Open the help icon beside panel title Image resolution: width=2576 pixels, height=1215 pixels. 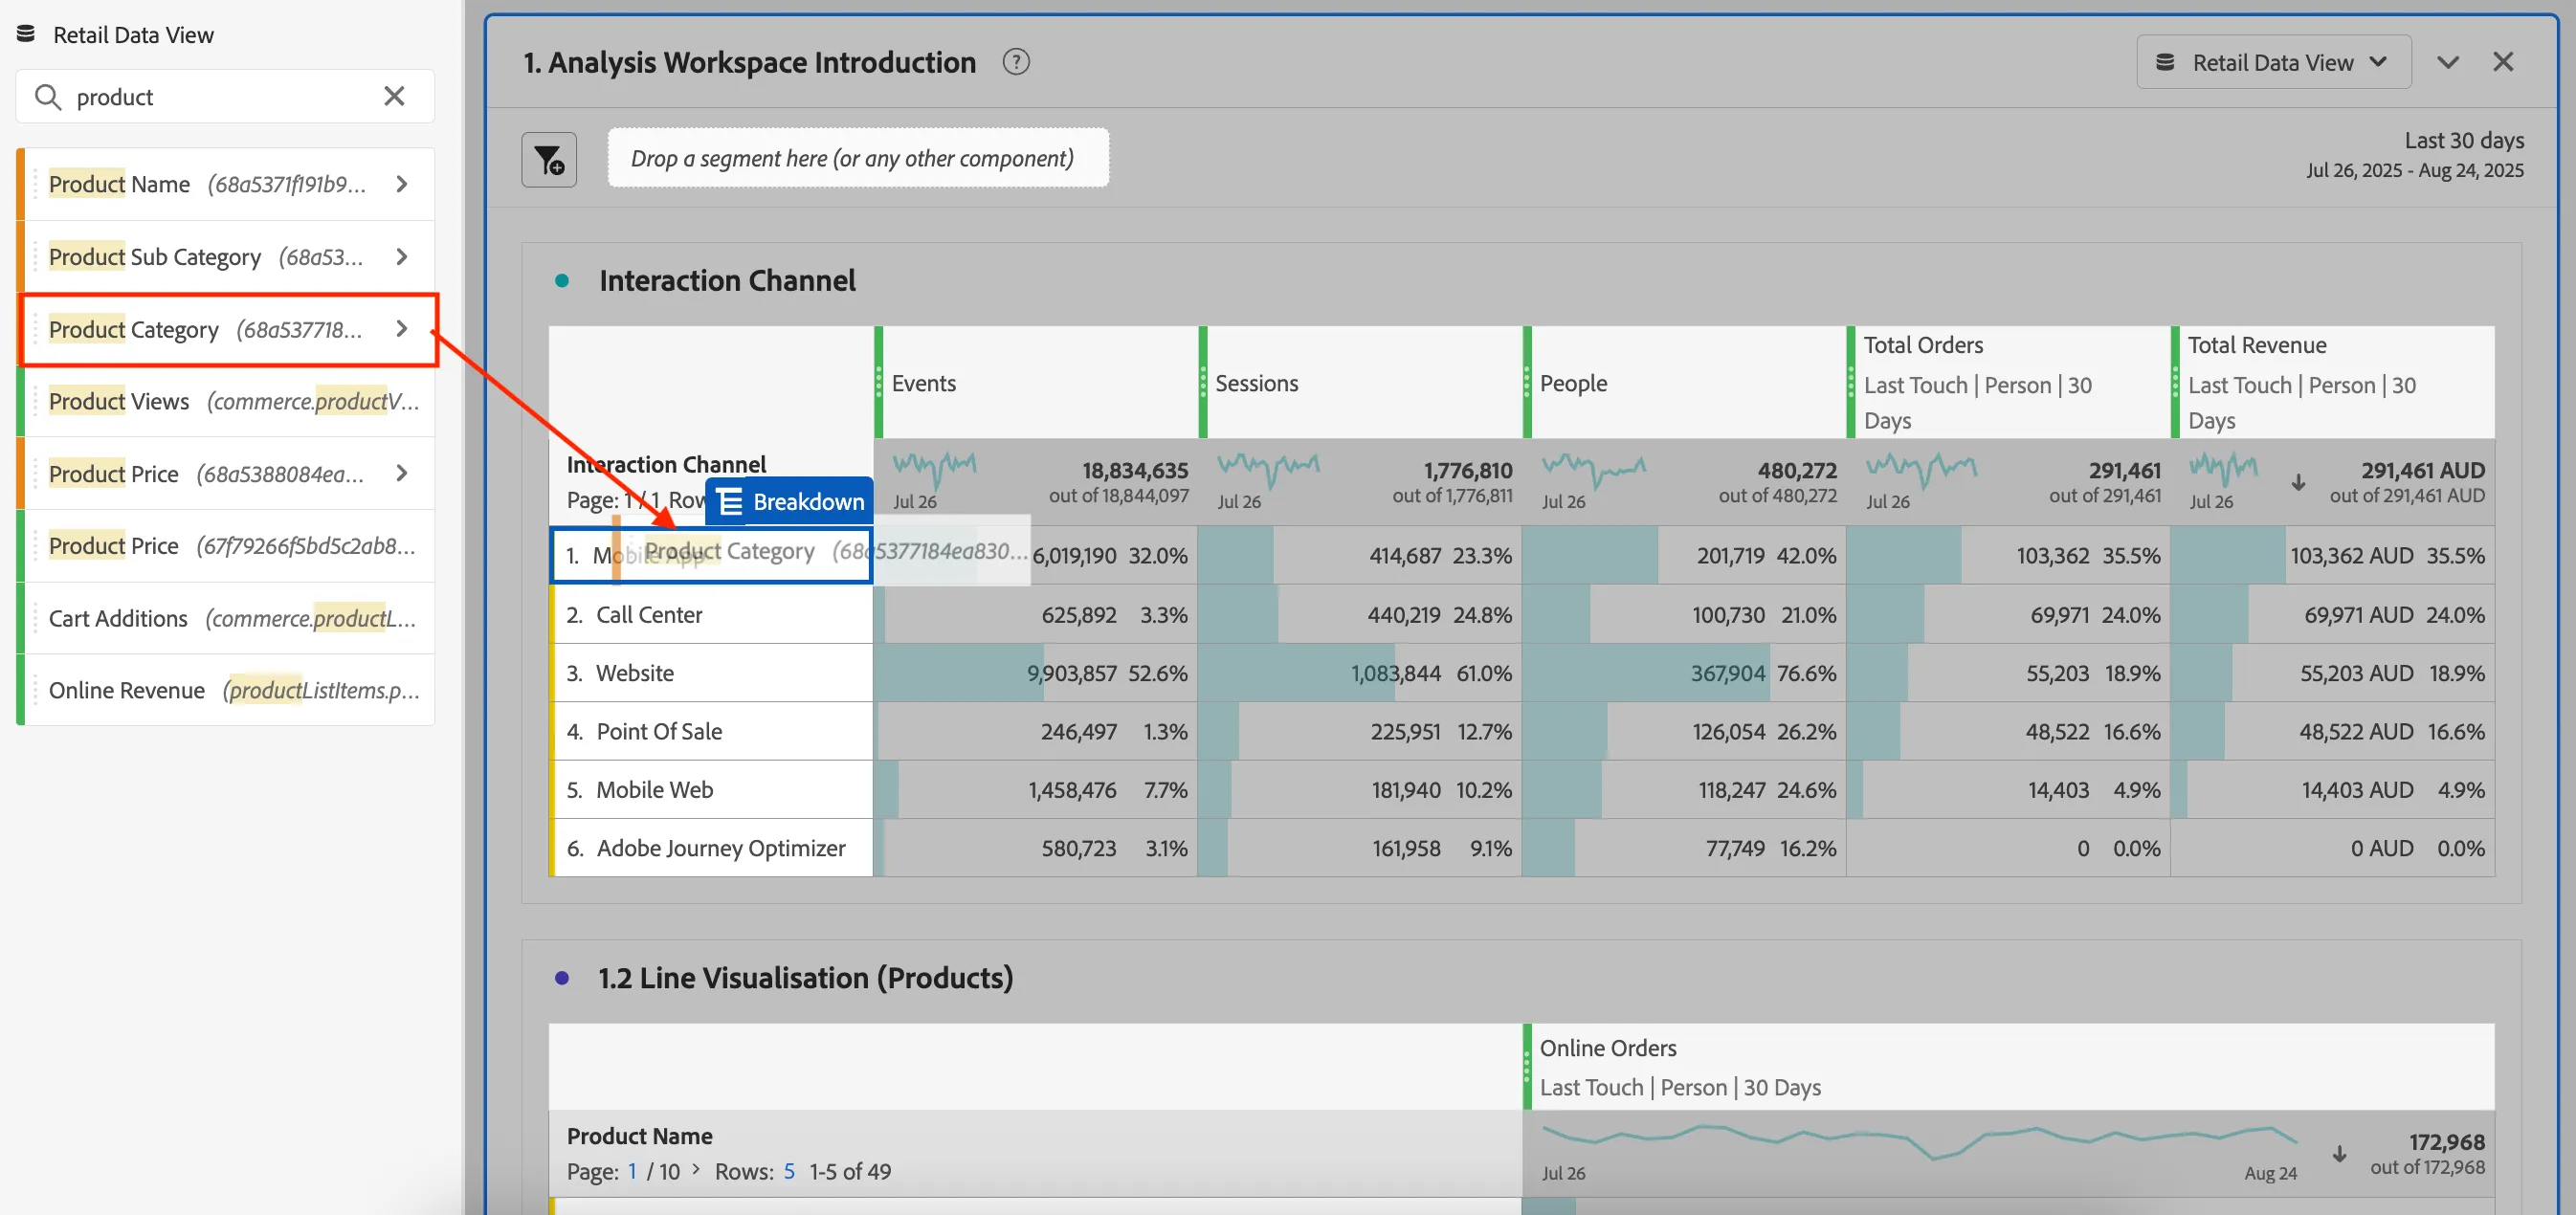click(x=1015, y=62)
